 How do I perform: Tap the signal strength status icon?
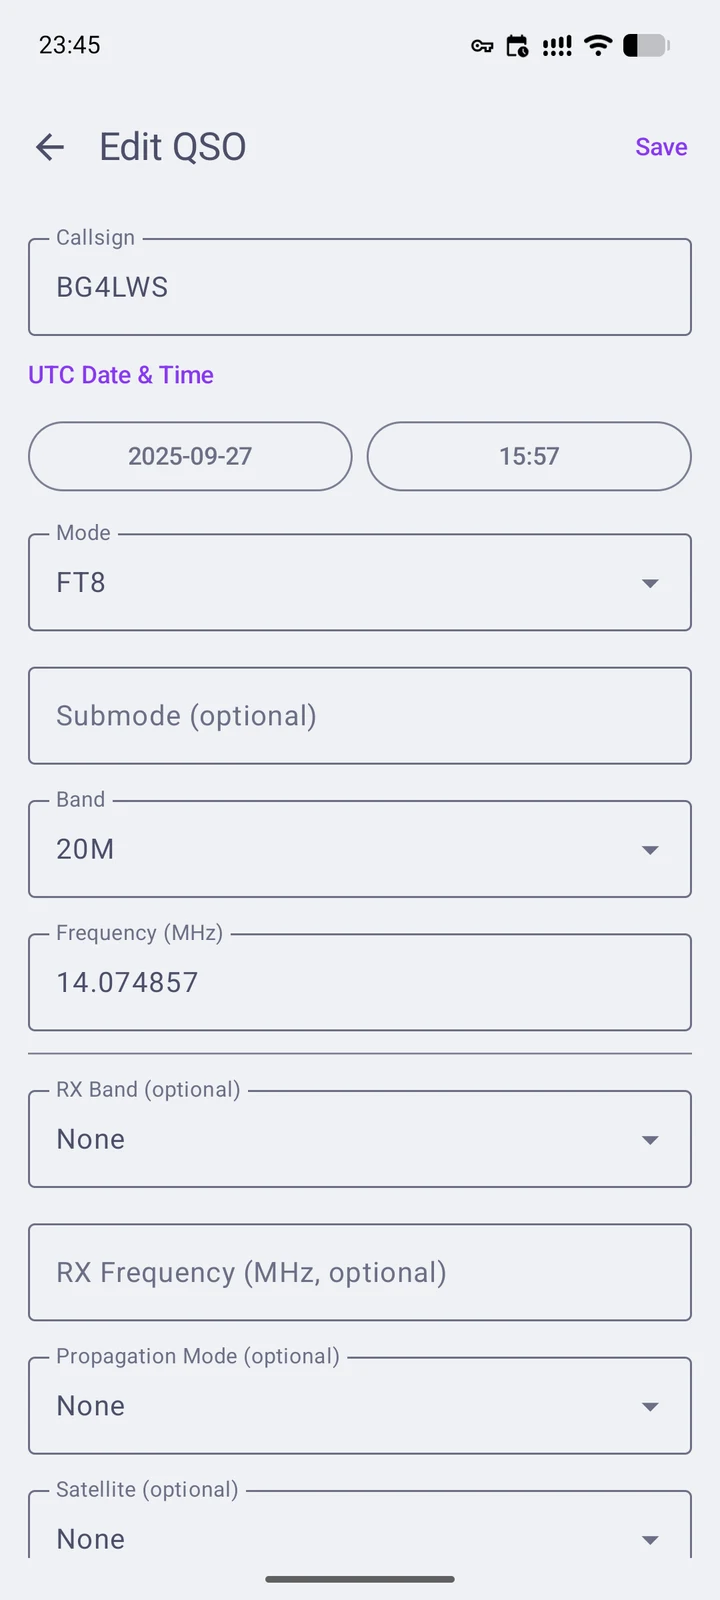point(557,46)
